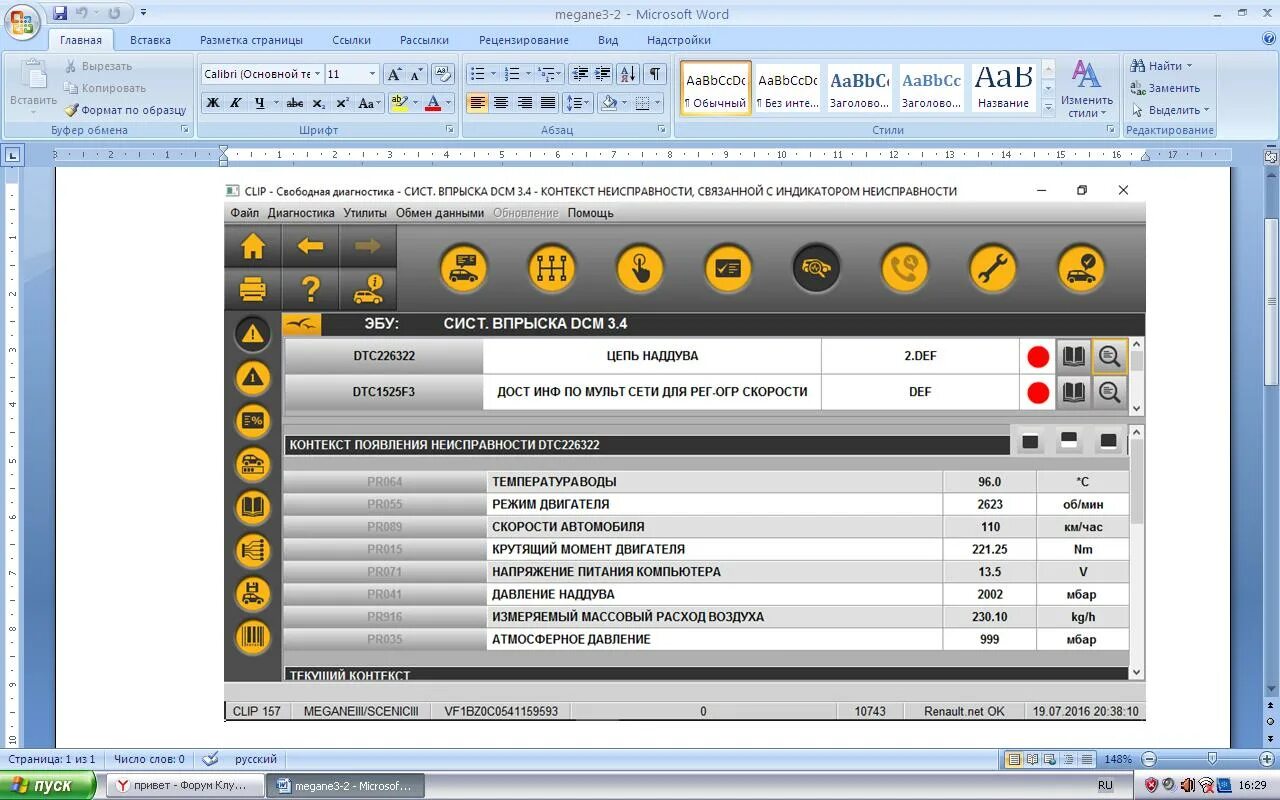The height and width of the screenshot is (800, 1280).
Task: Toggle italic formatting (К)
Action: pos(236,103)
